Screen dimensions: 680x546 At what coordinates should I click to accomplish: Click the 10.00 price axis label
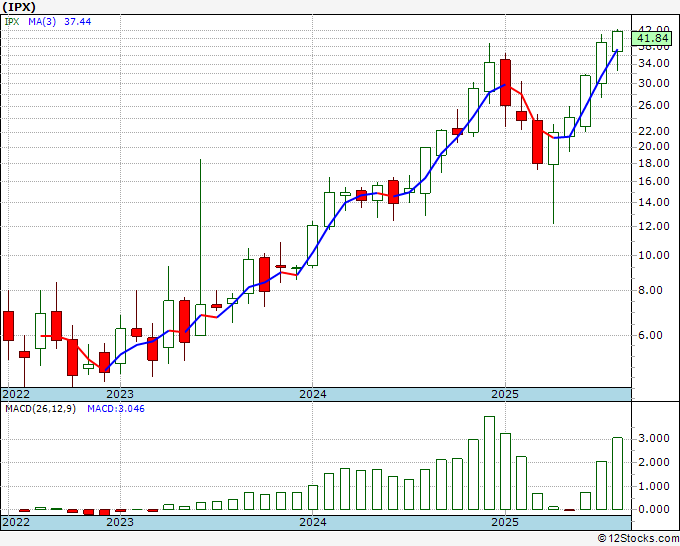pyautogui.click(x=655, y=255)
